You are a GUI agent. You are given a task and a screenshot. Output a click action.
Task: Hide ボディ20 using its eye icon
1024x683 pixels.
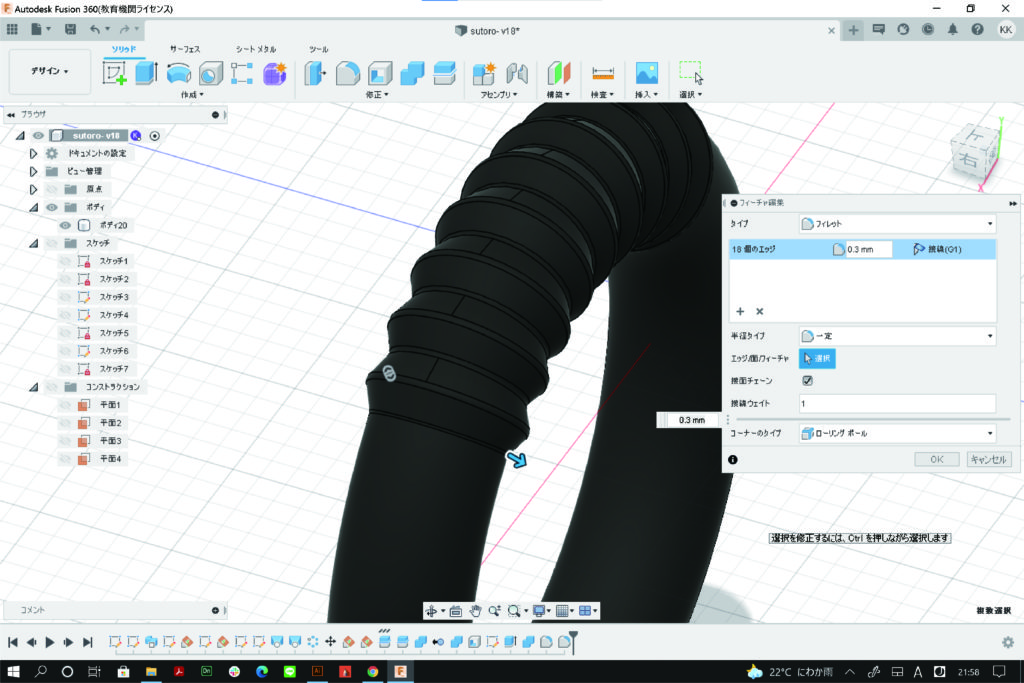coord(65,225)
